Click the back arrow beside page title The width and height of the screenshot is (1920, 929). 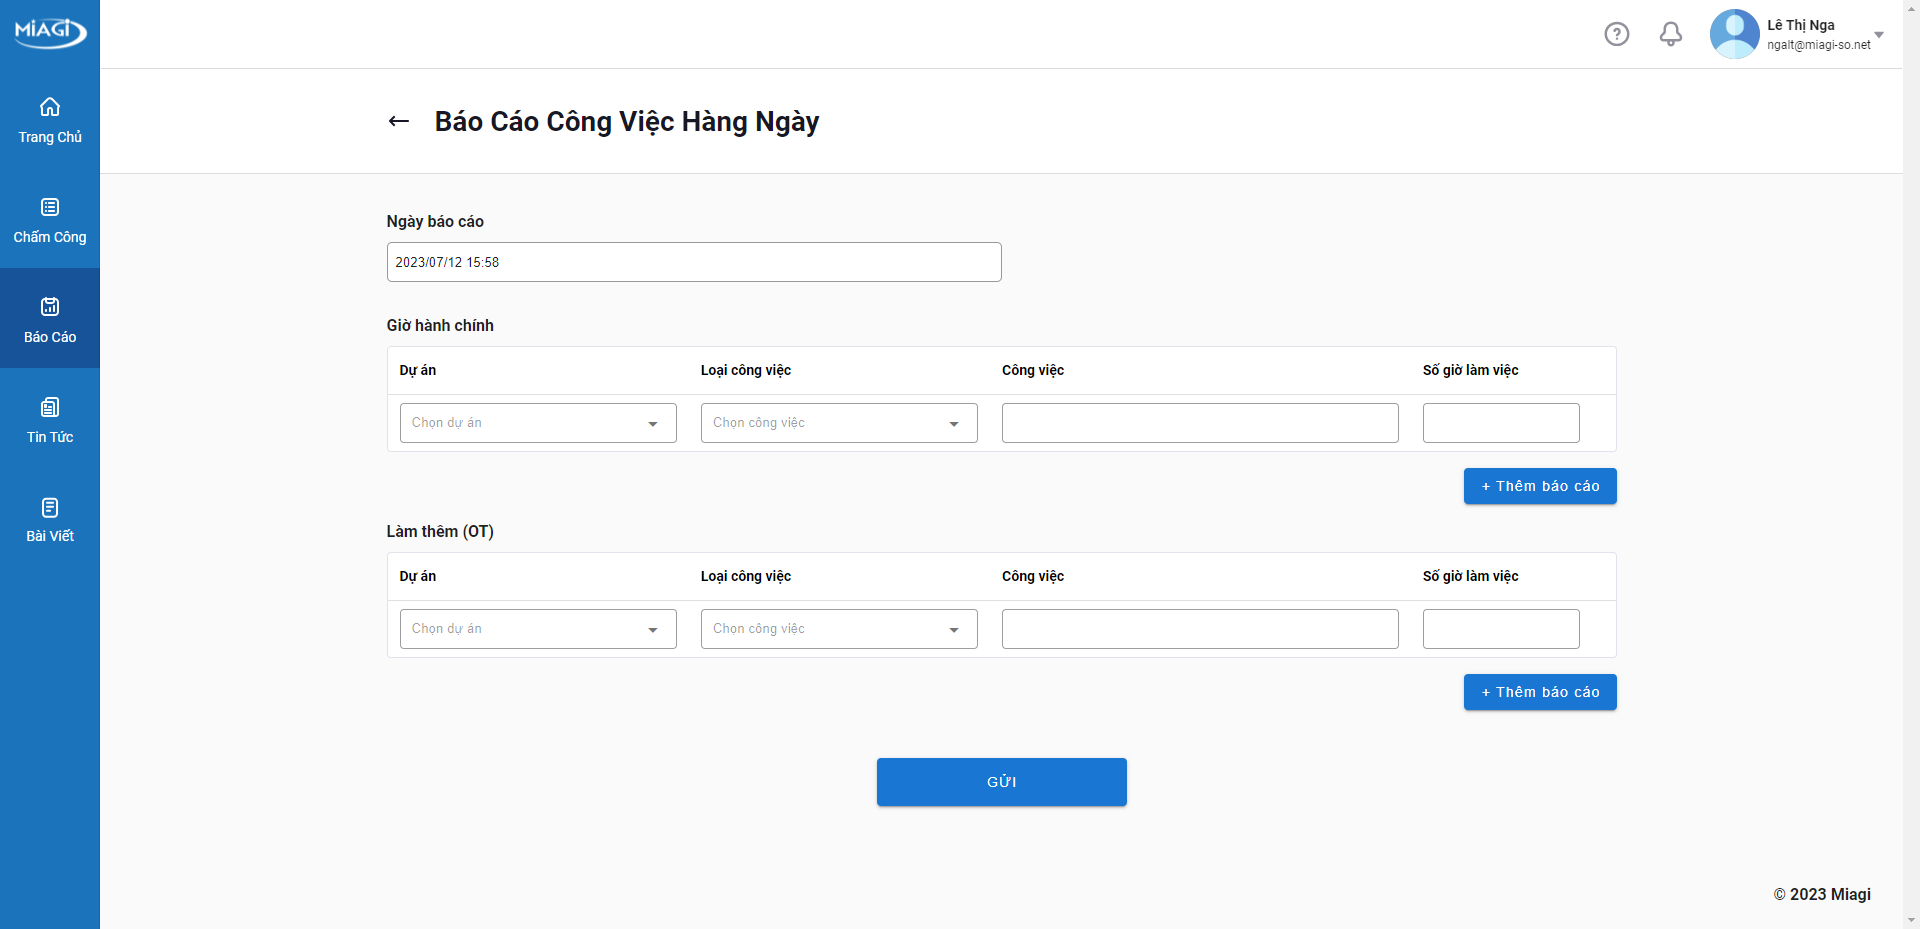[x=399, y=122]
